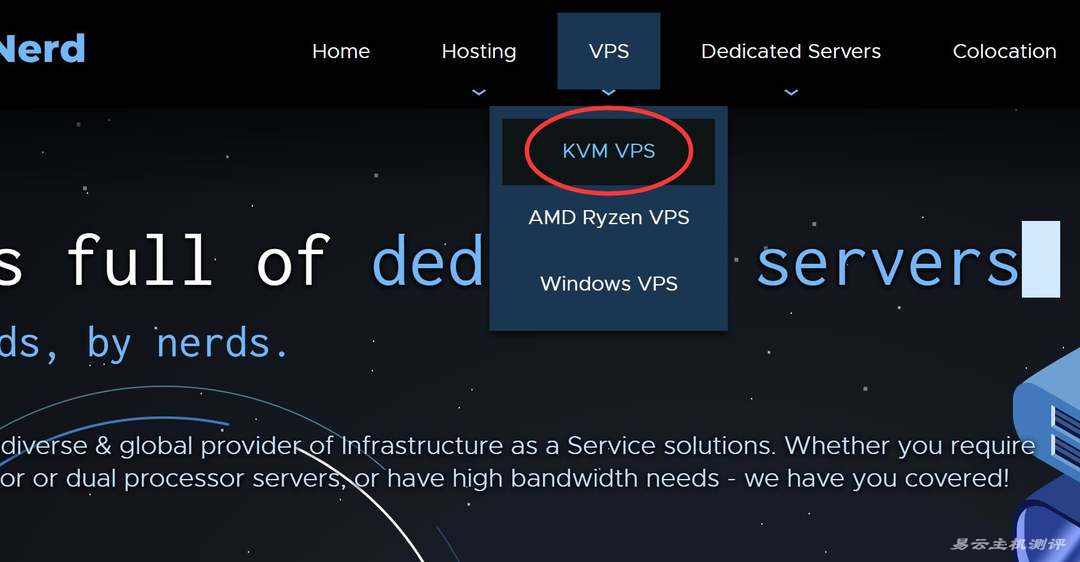Click the blinking typing cursor block

1040,260
